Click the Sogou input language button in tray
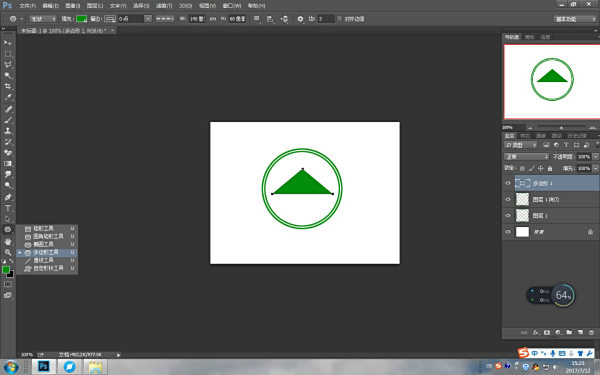Viewport: 600px width, 375px height. tap(535, 353)
